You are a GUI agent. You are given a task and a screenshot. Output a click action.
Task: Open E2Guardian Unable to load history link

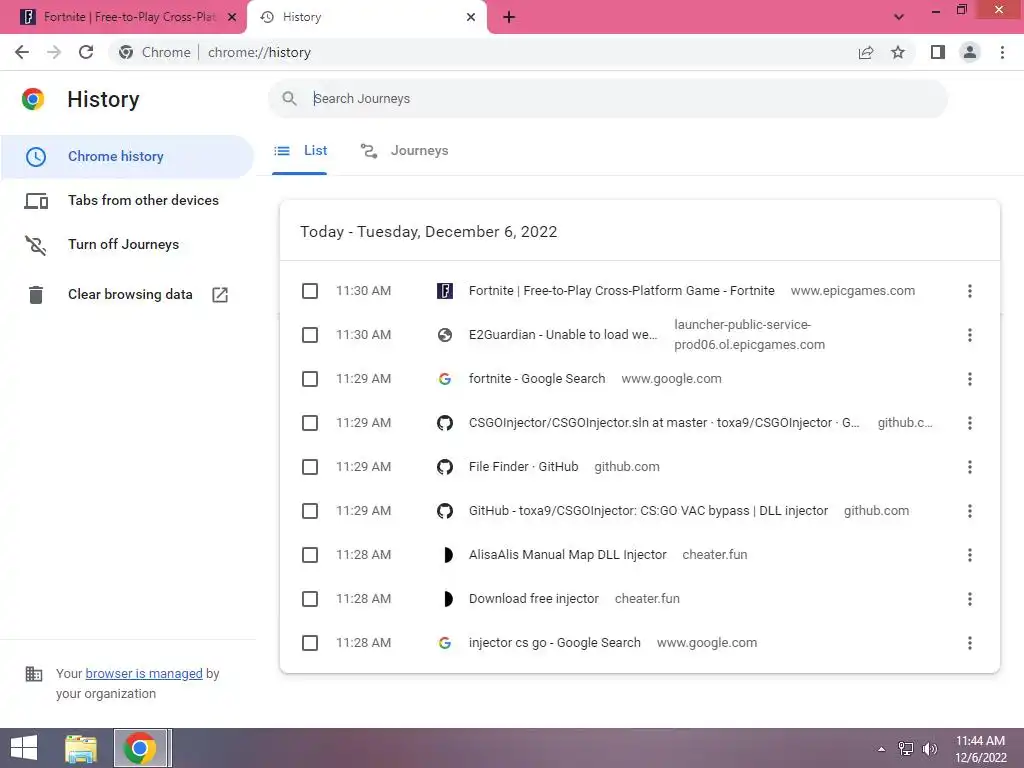[x=563, y=335]
